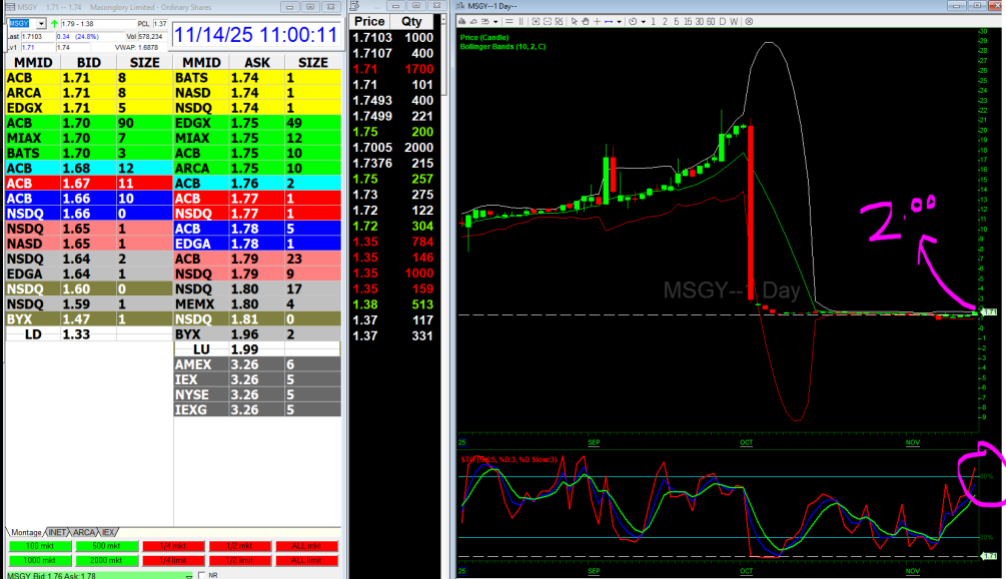Click the Price column header in Time and Sales

tap(369, 20)
